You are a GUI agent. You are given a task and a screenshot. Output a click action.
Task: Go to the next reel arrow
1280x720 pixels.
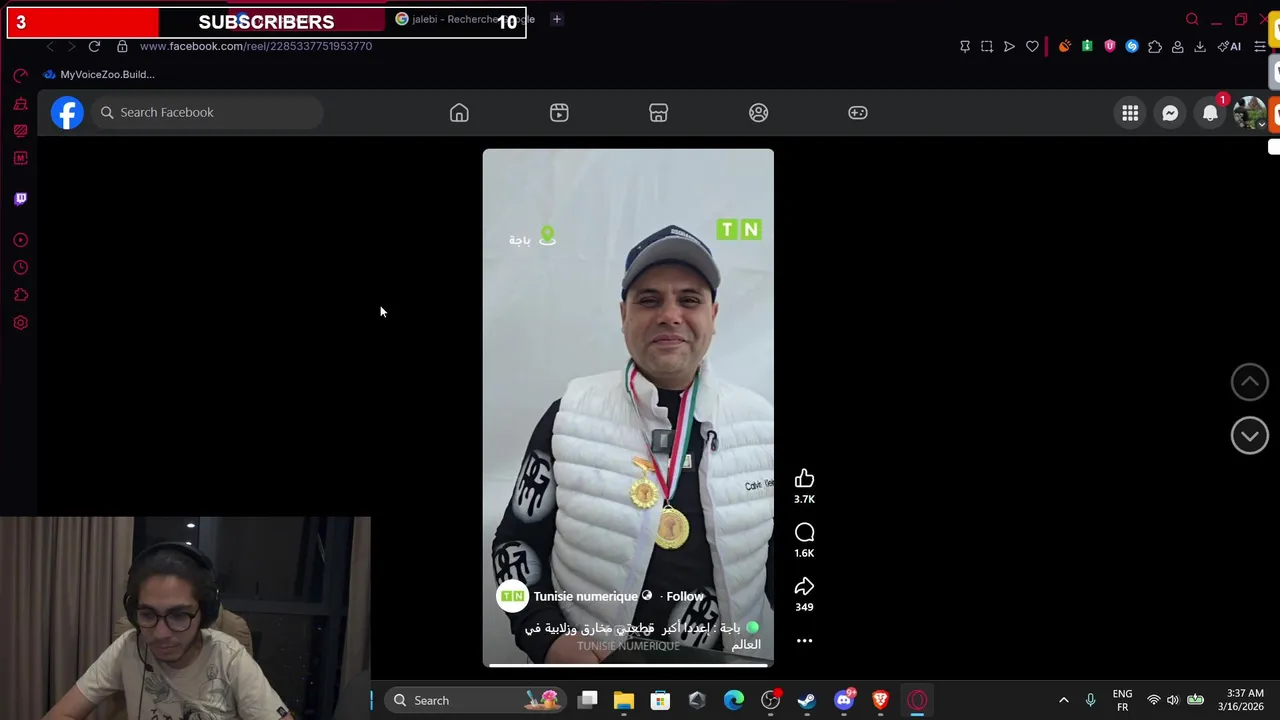pyautogui.click(x=1249, y=435)
